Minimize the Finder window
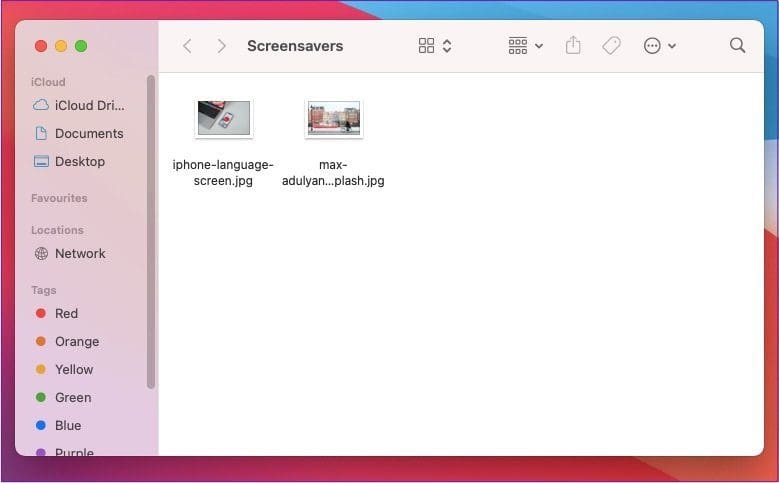779x483 pixels. coord(61,46)
